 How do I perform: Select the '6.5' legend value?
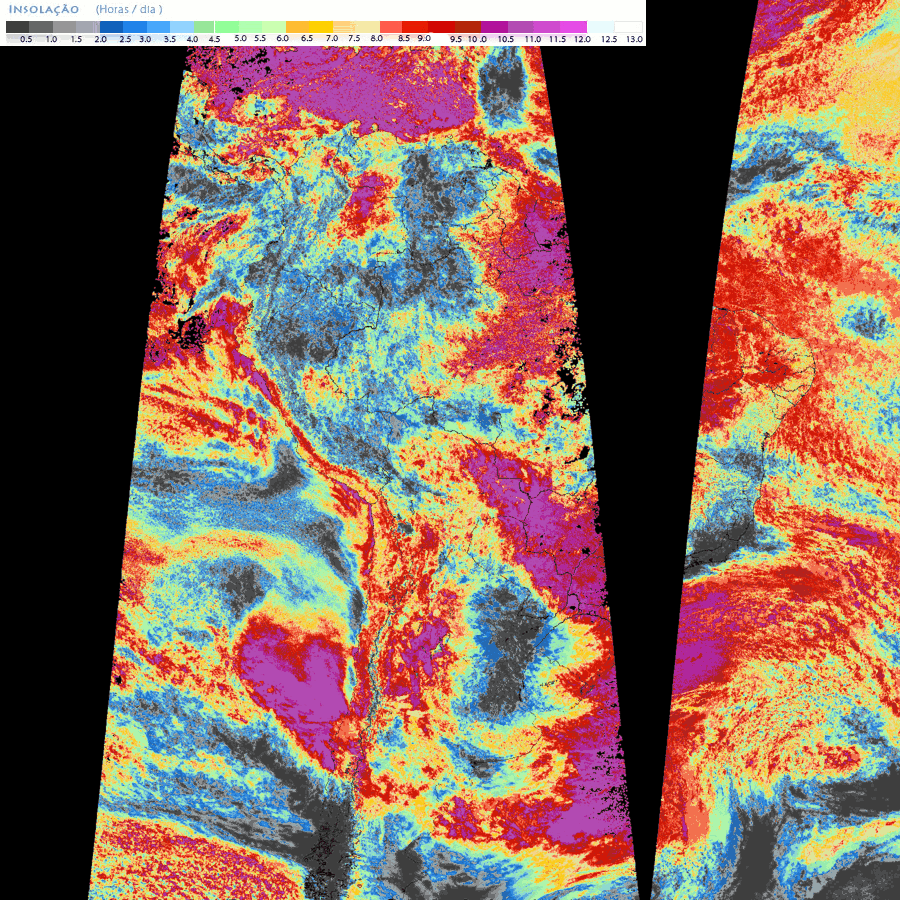coord(307,38)
